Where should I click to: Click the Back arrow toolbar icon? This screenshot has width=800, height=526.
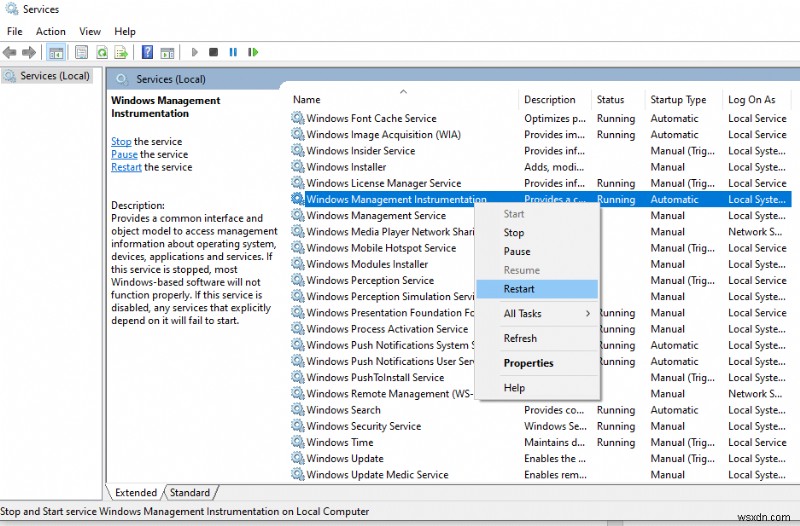(9, 52)
